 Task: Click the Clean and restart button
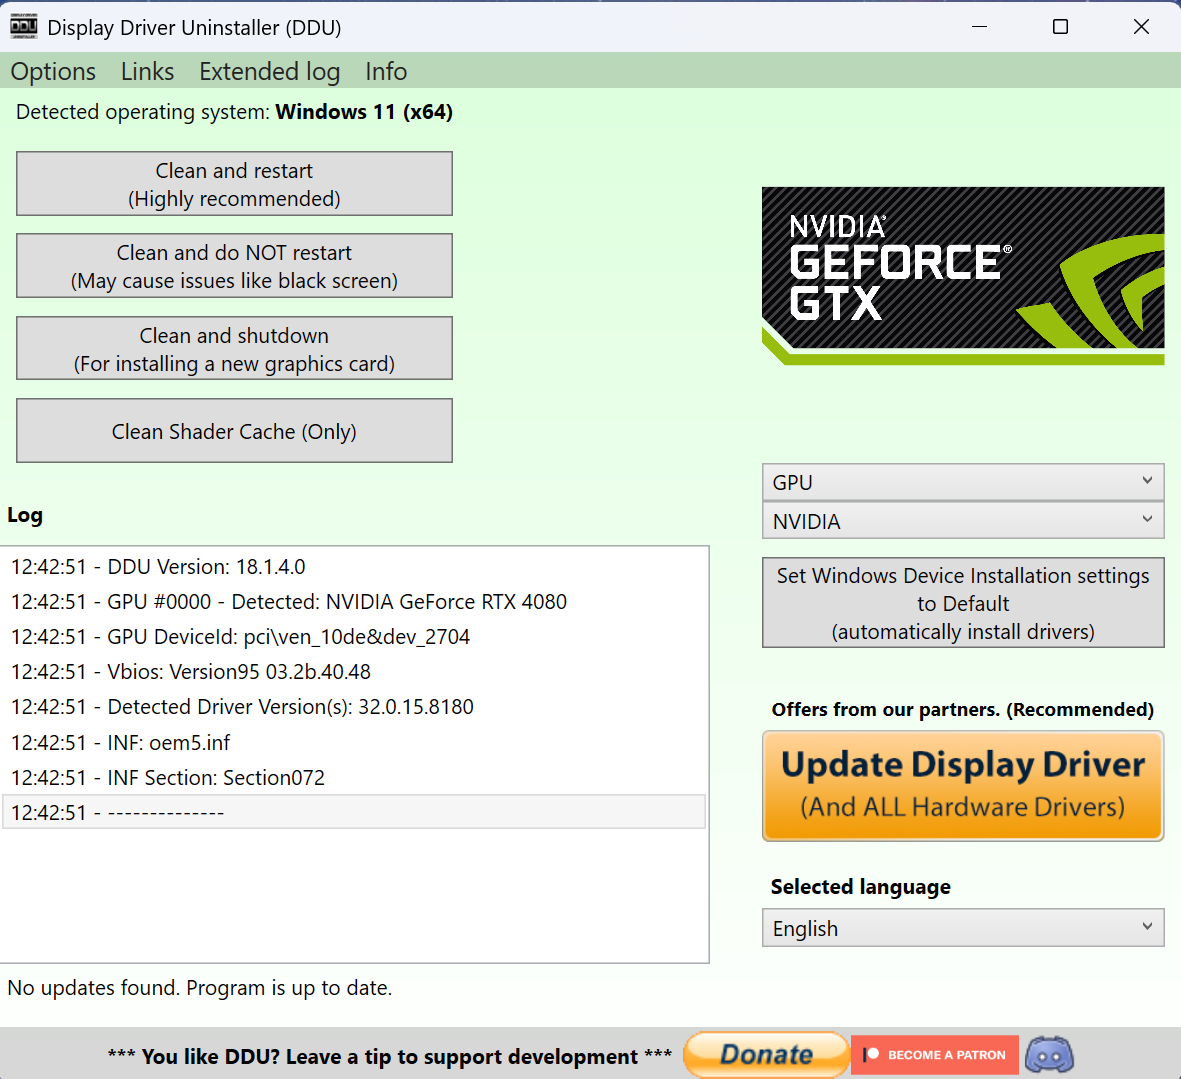click(233, 183)
